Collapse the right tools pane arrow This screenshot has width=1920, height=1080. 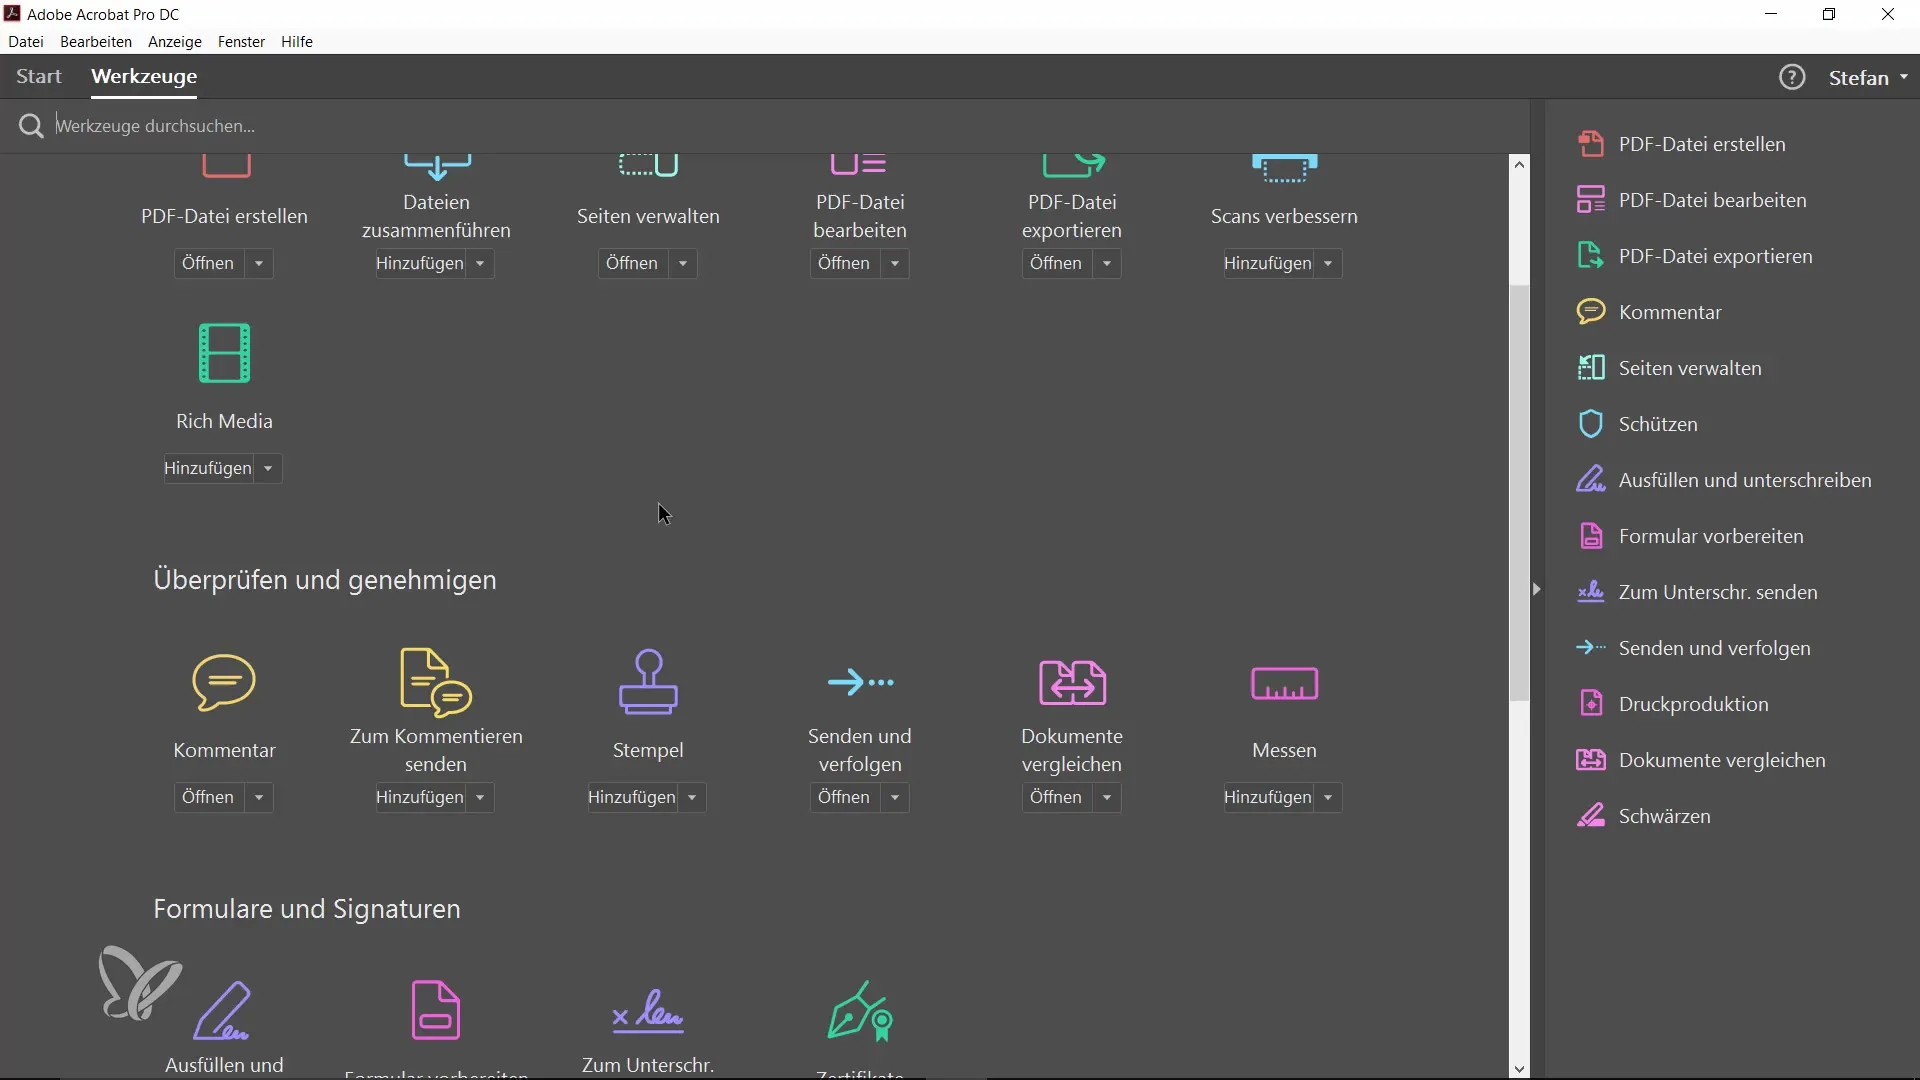(x=1537, y=590)
